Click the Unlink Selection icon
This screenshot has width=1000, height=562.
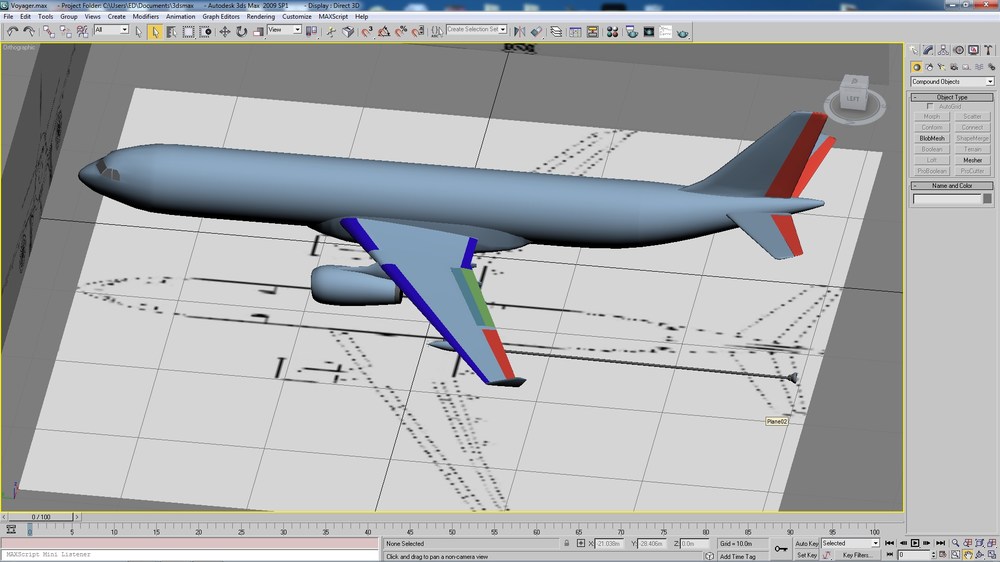click(65, 31)
